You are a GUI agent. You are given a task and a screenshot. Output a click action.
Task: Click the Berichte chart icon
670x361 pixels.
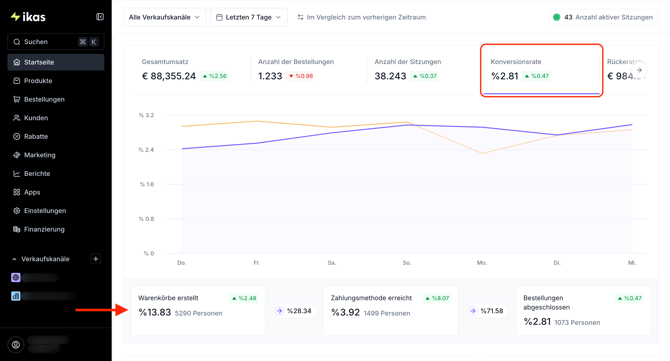pyautogui.click(x=17, y=174)
